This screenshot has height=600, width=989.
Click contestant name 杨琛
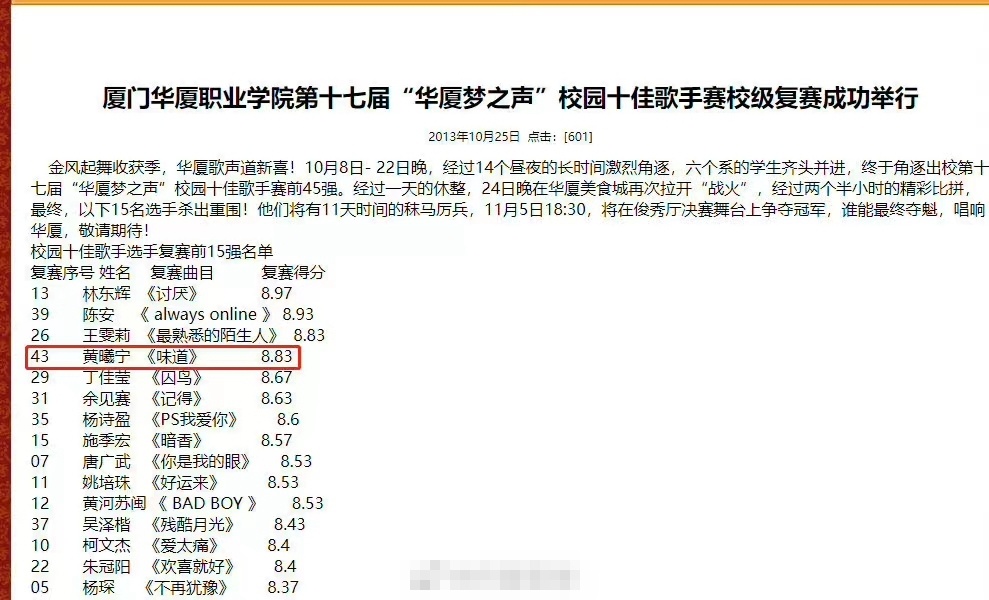coord(98,587)
